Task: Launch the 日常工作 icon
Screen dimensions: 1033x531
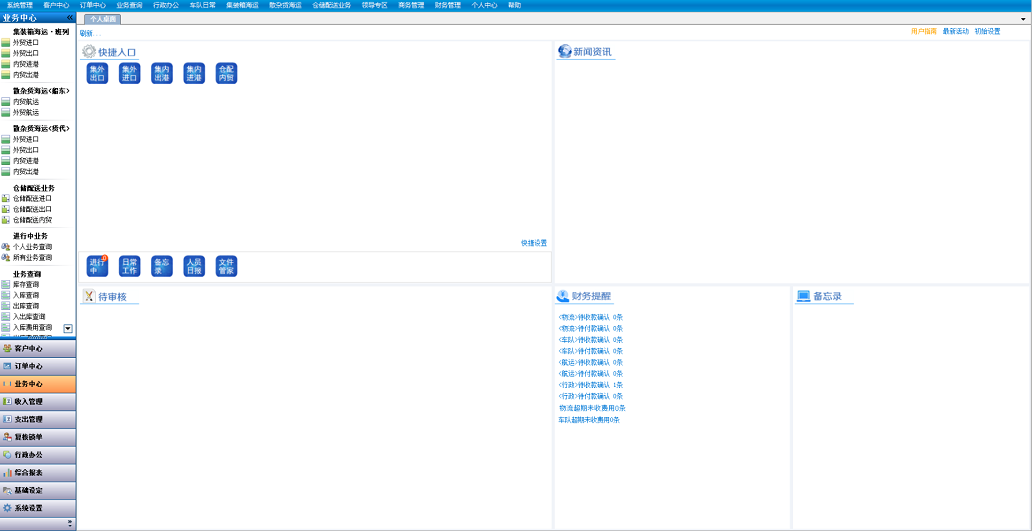Action: (129, 266)
